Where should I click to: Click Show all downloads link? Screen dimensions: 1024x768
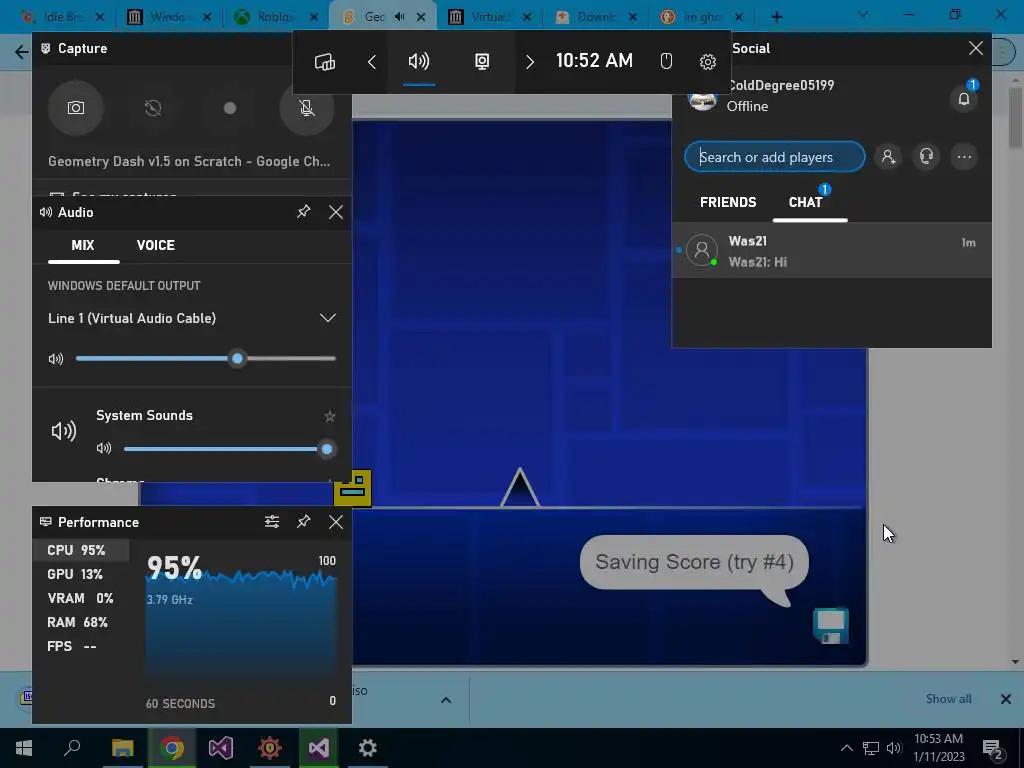click(948, 699)
